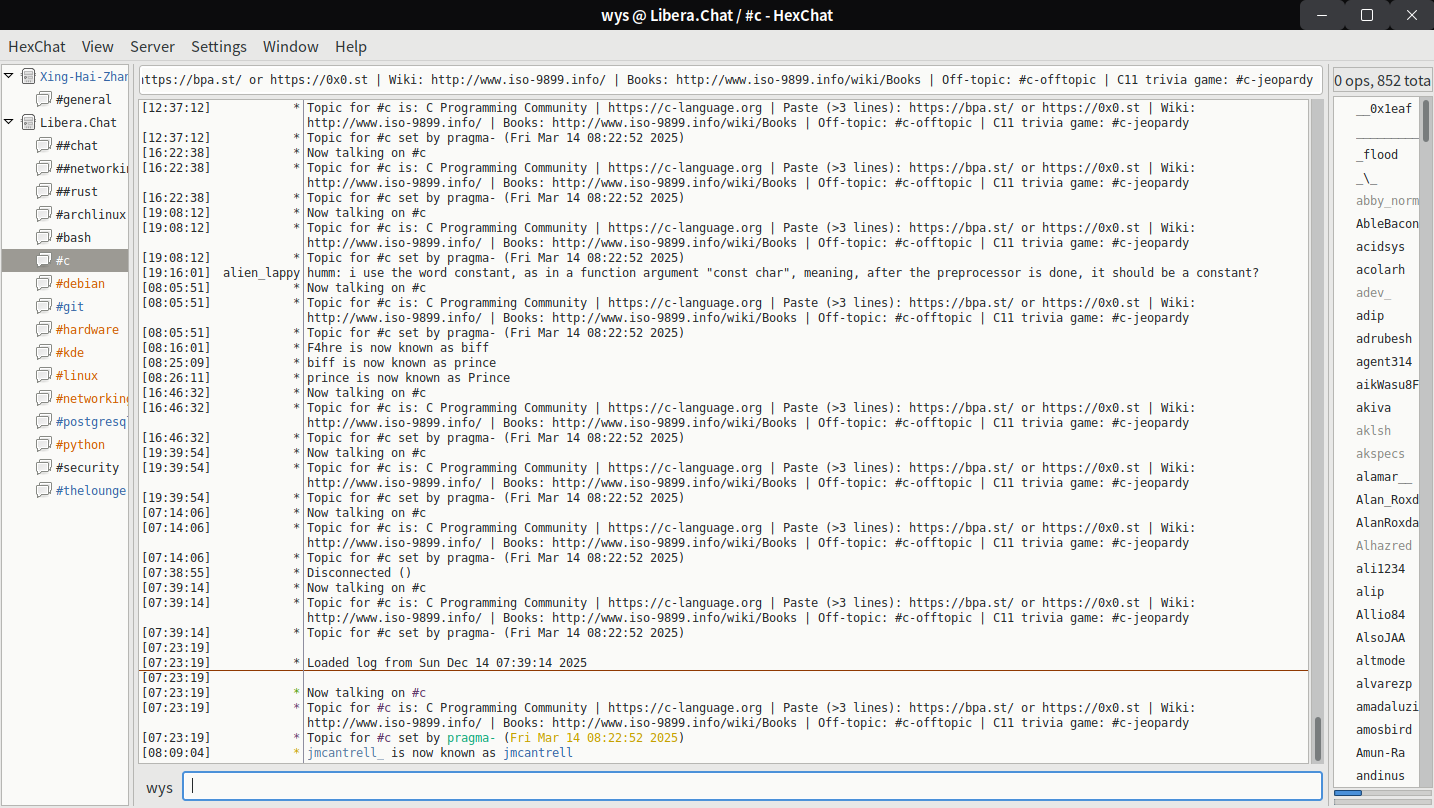The image size is (1434, 808).
Task: Open the Server menu
Action: pos(152,47)
